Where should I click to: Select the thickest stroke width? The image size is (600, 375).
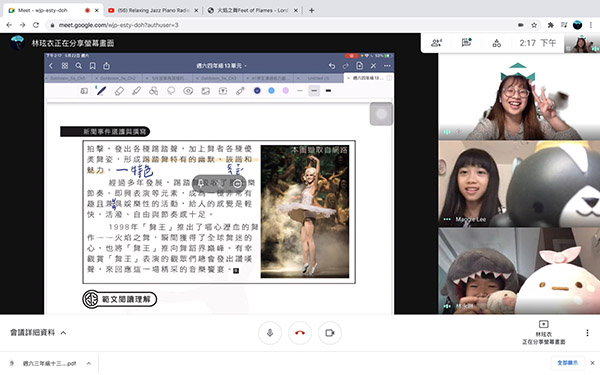328,91
